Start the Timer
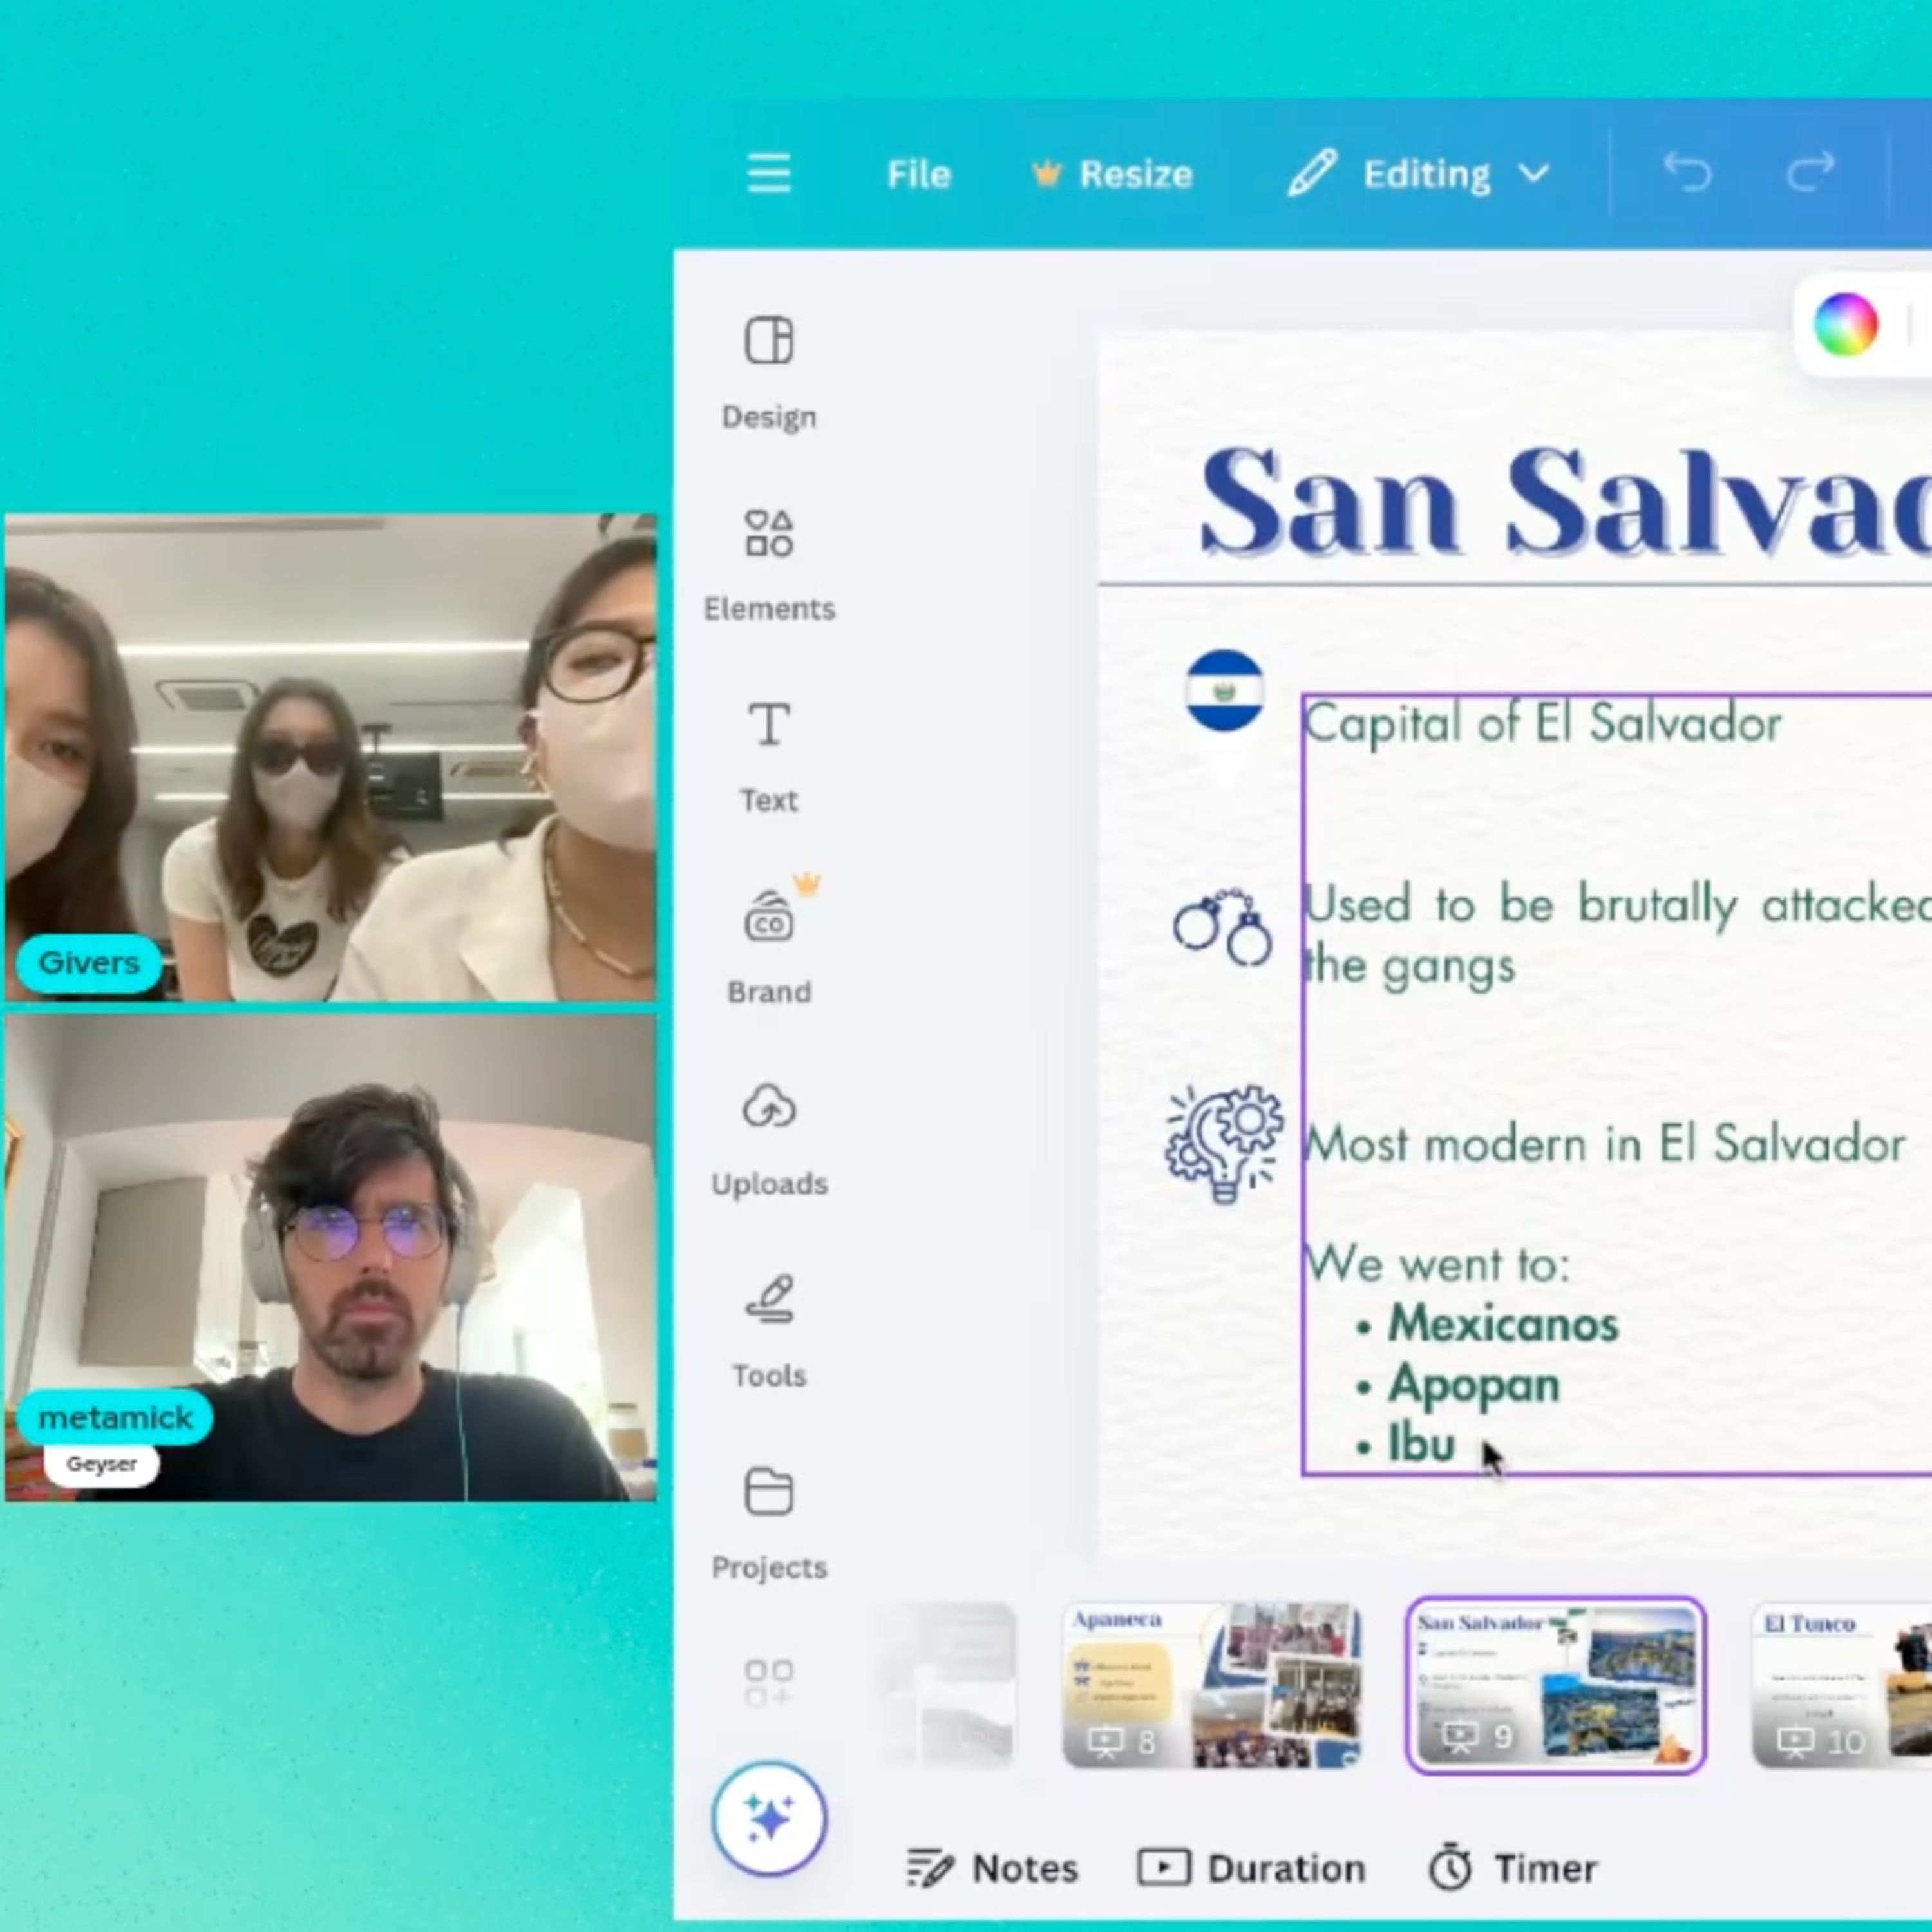 pos(1512,1868)
